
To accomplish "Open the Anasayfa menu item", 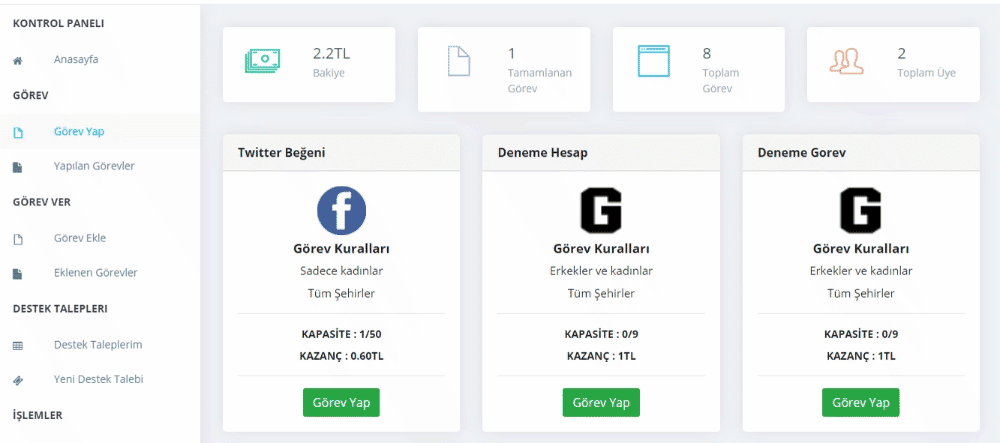I will (x=76, y=60).
